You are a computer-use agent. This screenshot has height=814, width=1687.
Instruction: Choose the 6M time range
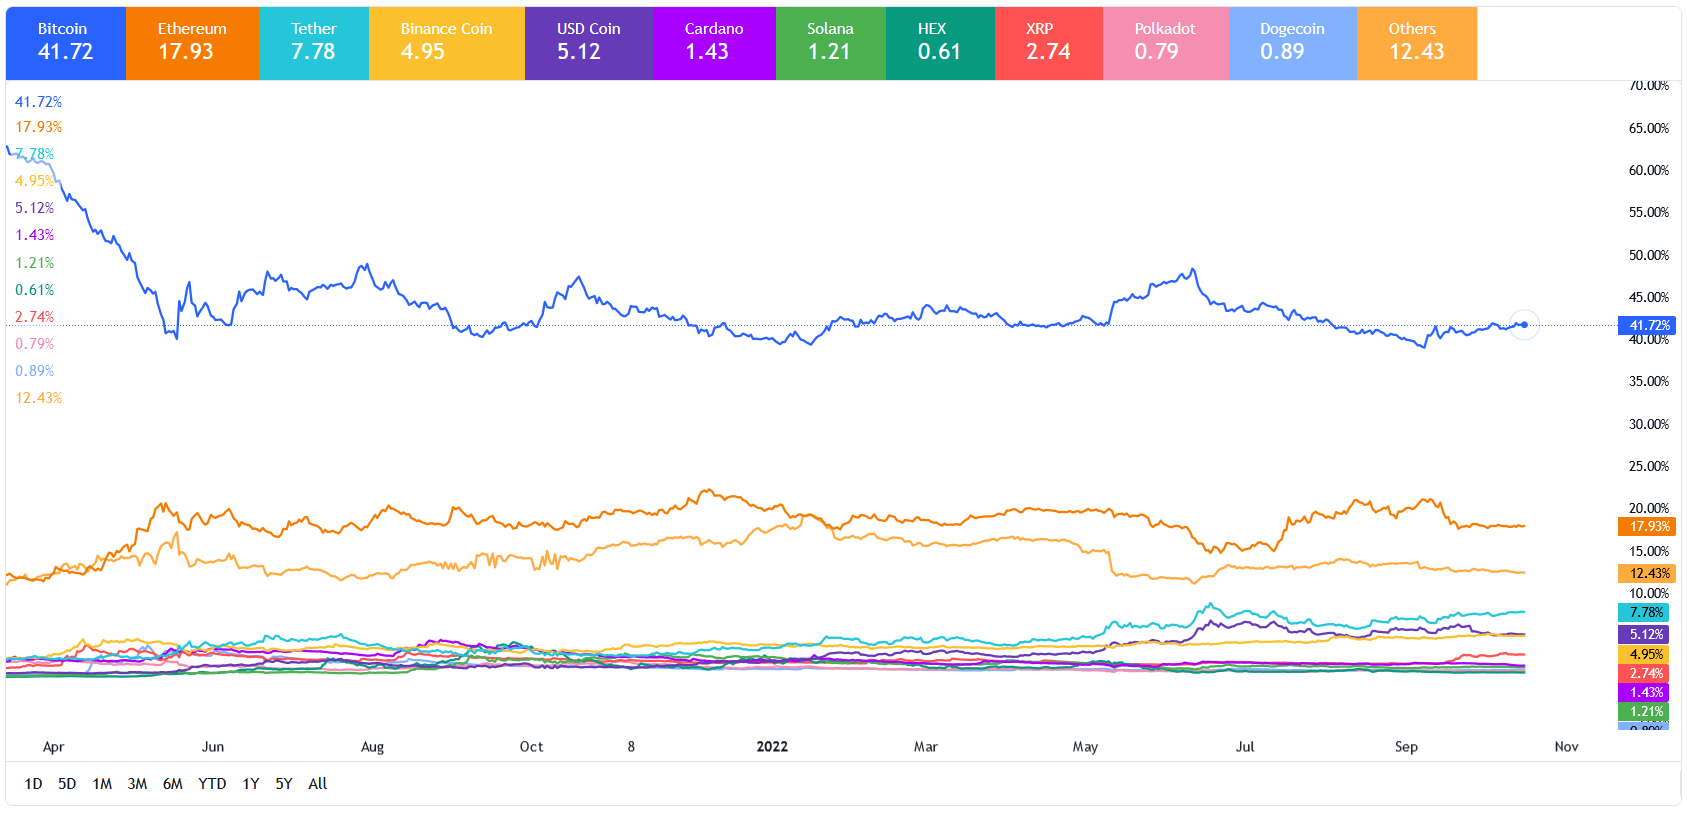173,784
